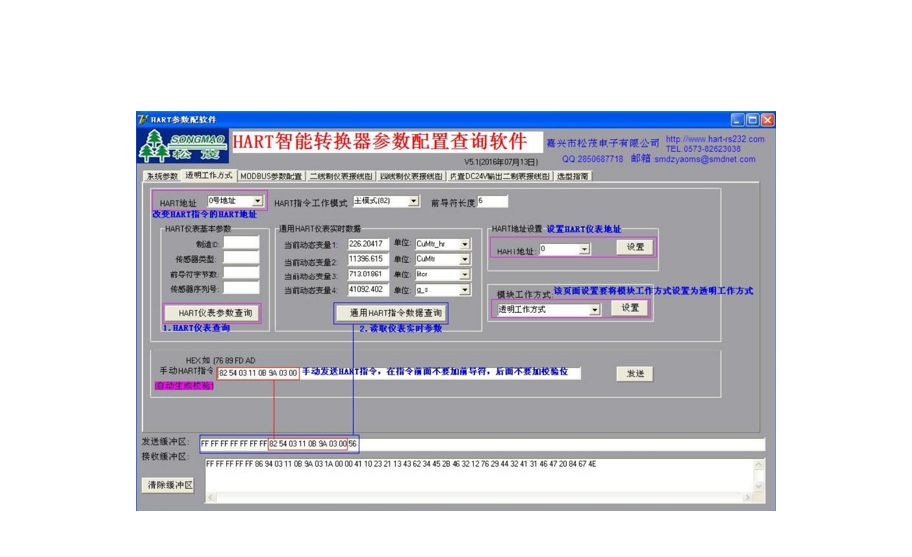Expand the CuMtr_hr unit dropdown for variable 1
This screenshot has height=557, width=912.
(x=464, y=244)
